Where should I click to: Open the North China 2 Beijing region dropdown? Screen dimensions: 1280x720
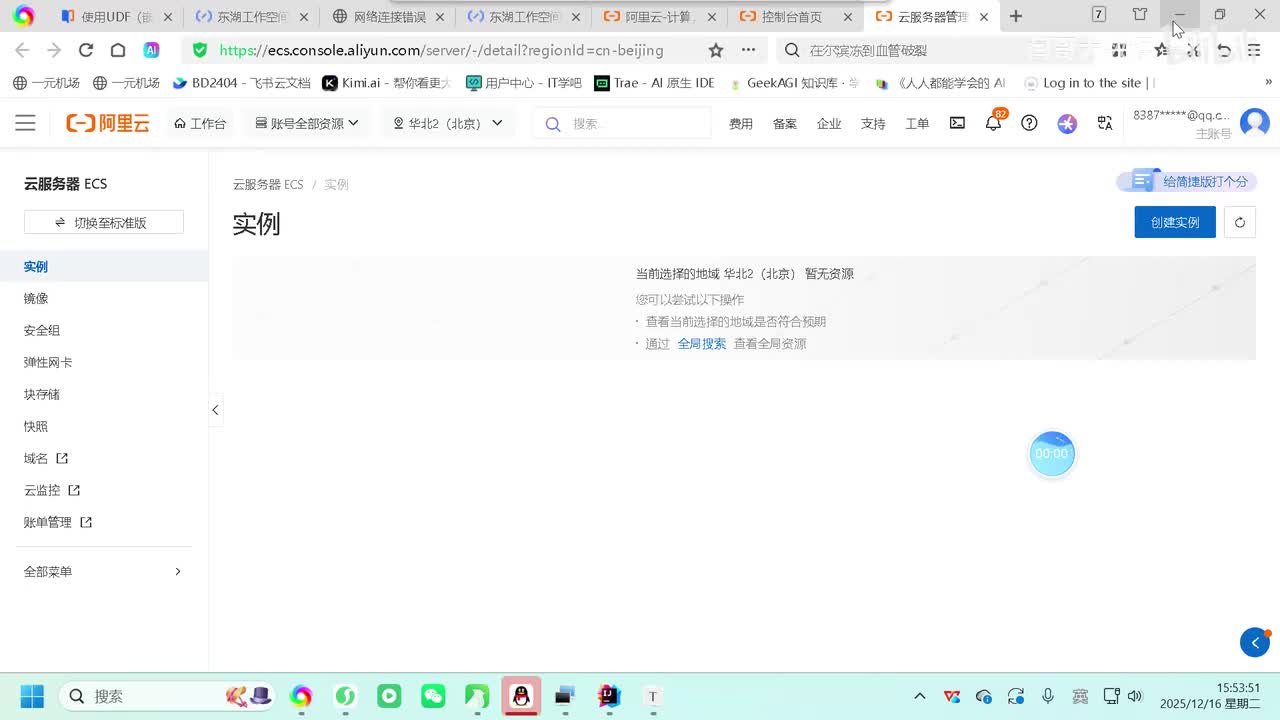click(447, 123)
